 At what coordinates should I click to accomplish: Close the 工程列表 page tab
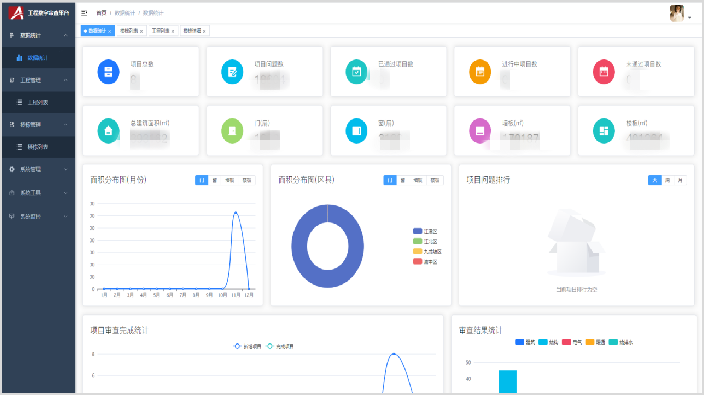coord(173,31)
